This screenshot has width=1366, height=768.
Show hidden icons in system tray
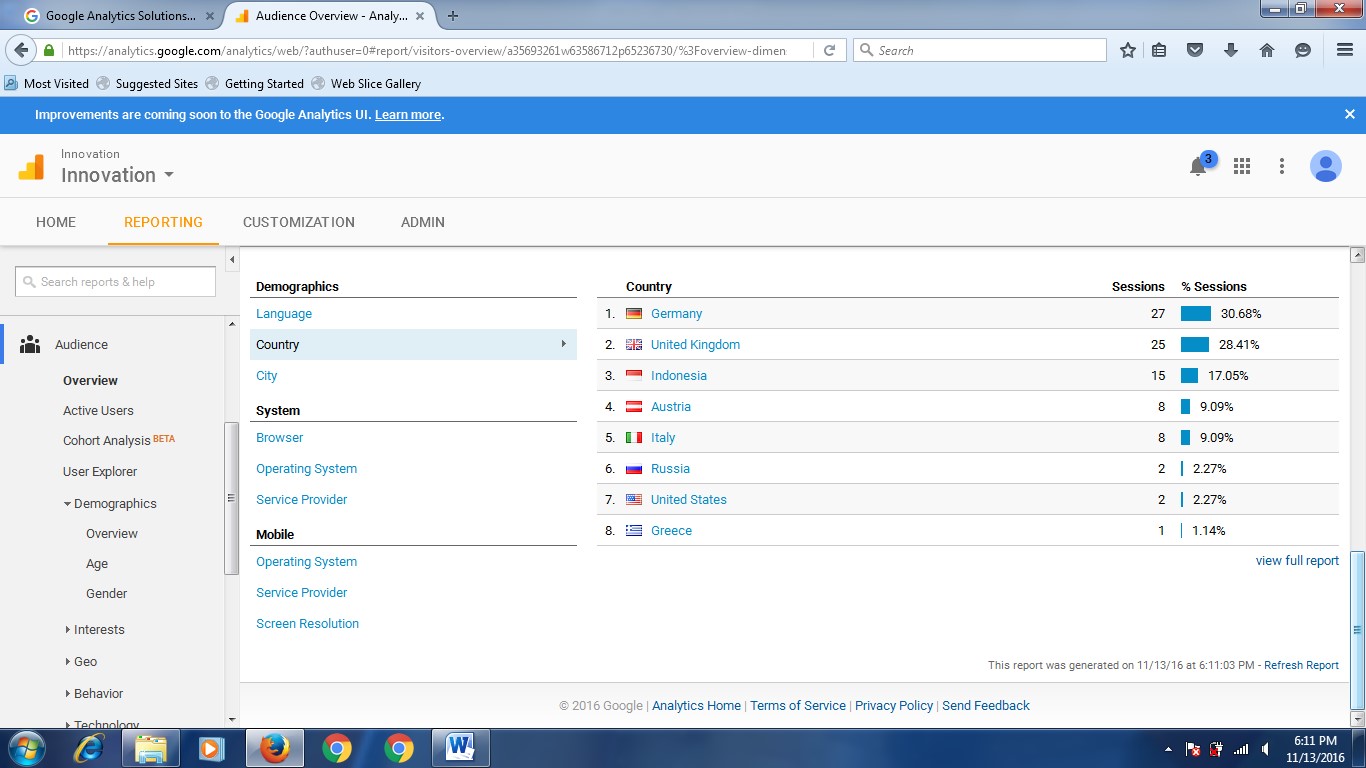[1168, 749]
